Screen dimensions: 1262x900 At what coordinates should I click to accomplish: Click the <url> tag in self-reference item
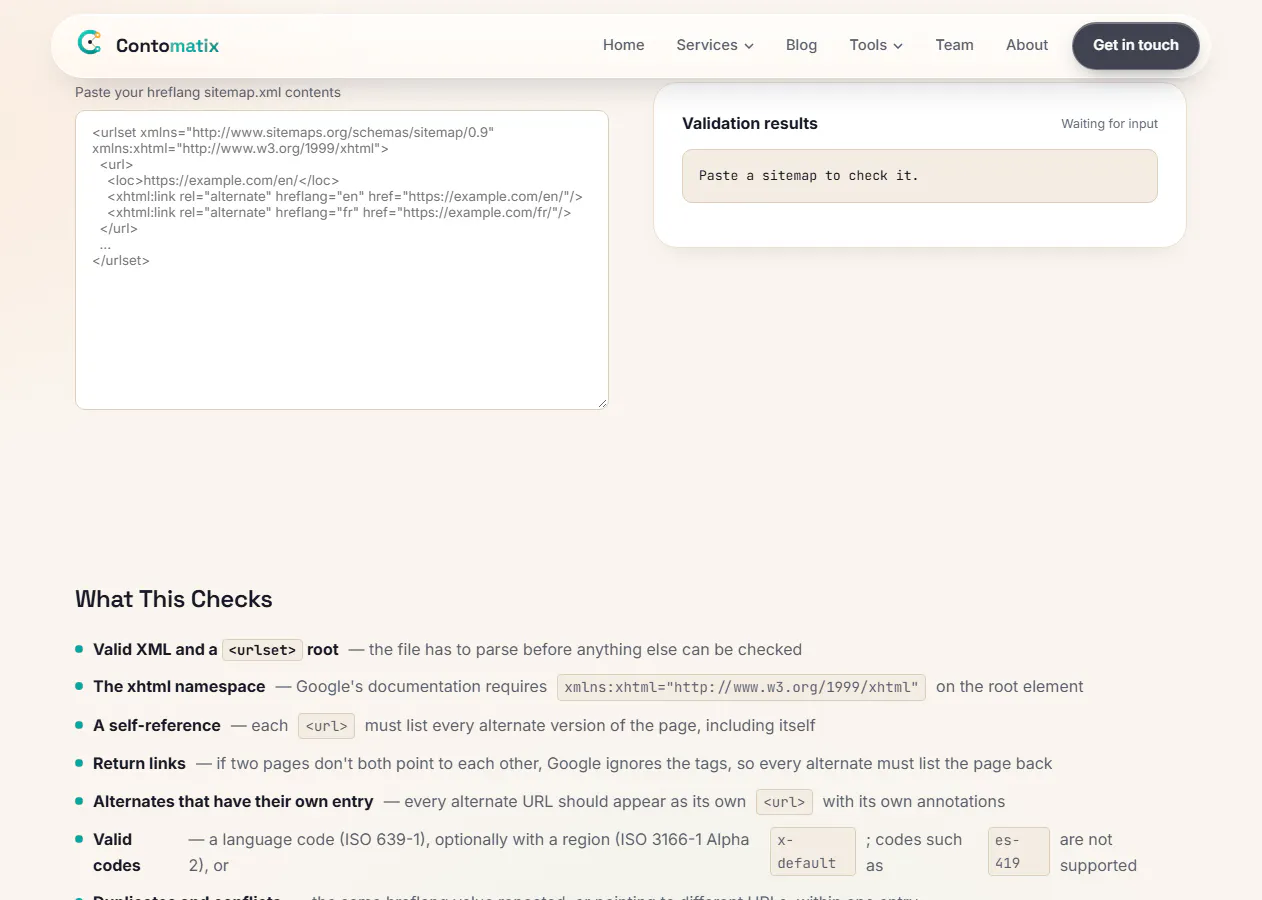coord(326,726)
